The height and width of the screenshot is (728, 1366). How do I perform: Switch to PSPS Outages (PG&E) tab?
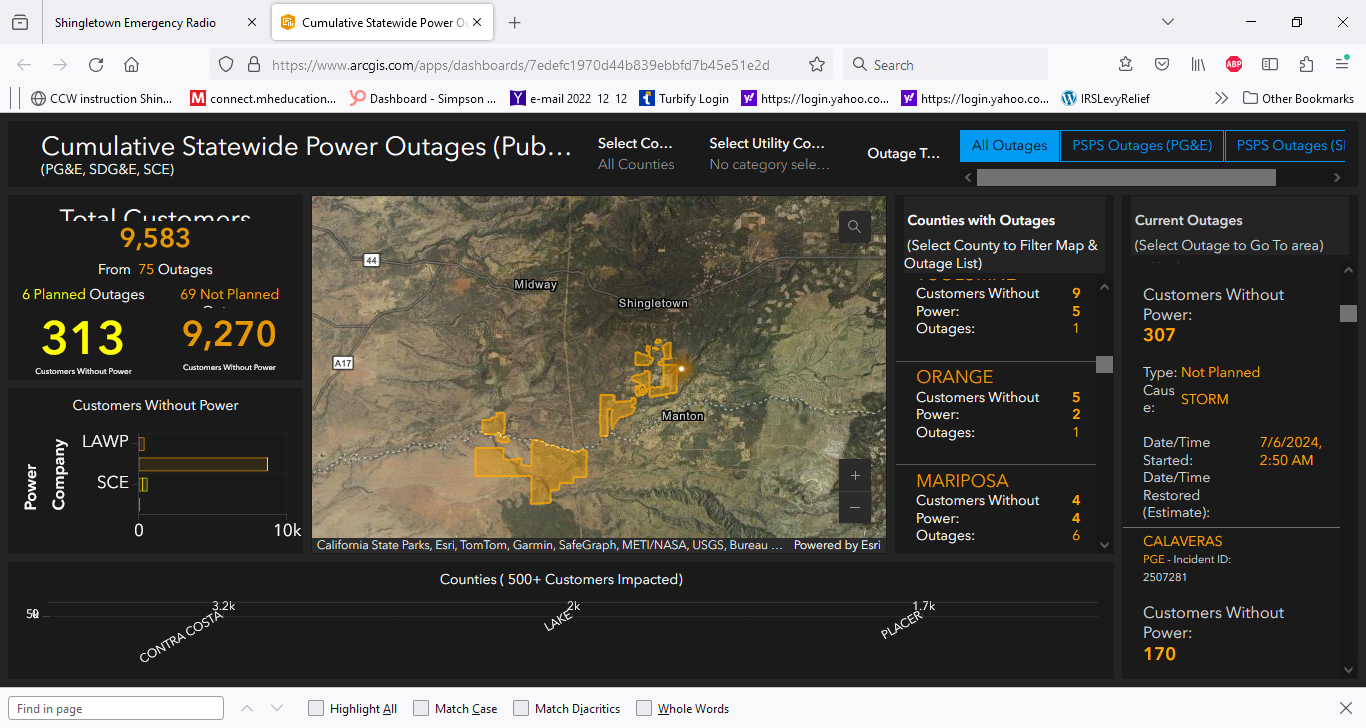coord(1141,146)
